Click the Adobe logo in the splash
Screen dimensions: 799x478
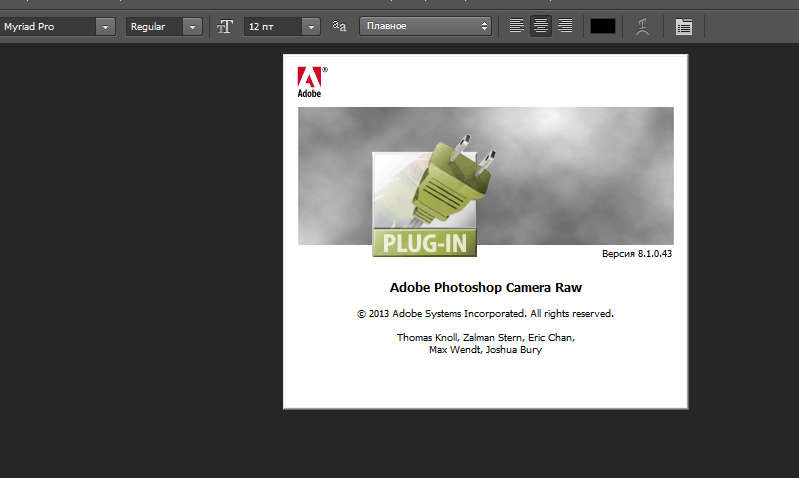(312, 82)
